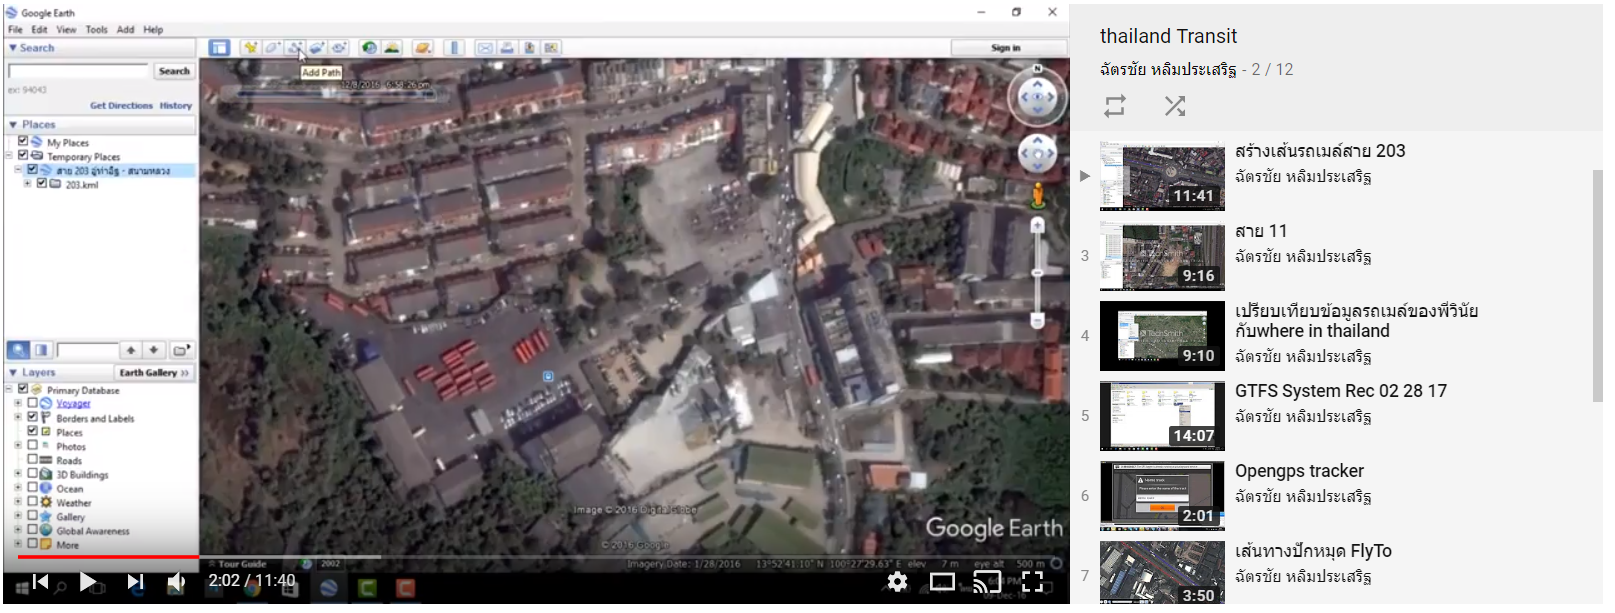Click the View in Google Maps icon
Screen dimensions: 1615x613
coord(551,47)
